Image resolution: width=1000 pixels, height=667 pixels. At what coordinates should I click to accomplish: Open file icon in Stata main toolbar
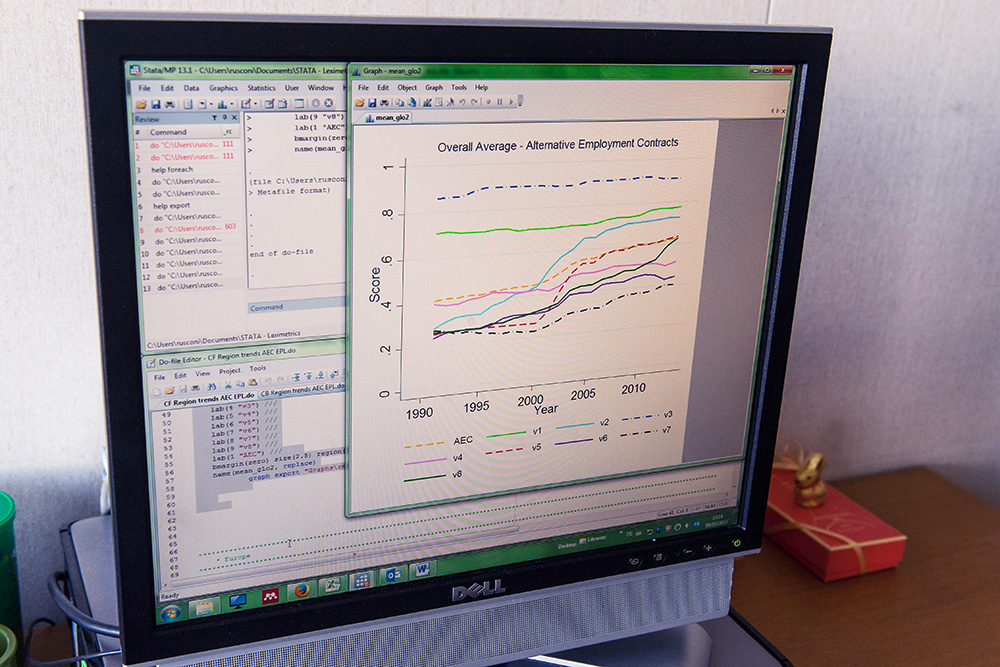coord(141,104)
